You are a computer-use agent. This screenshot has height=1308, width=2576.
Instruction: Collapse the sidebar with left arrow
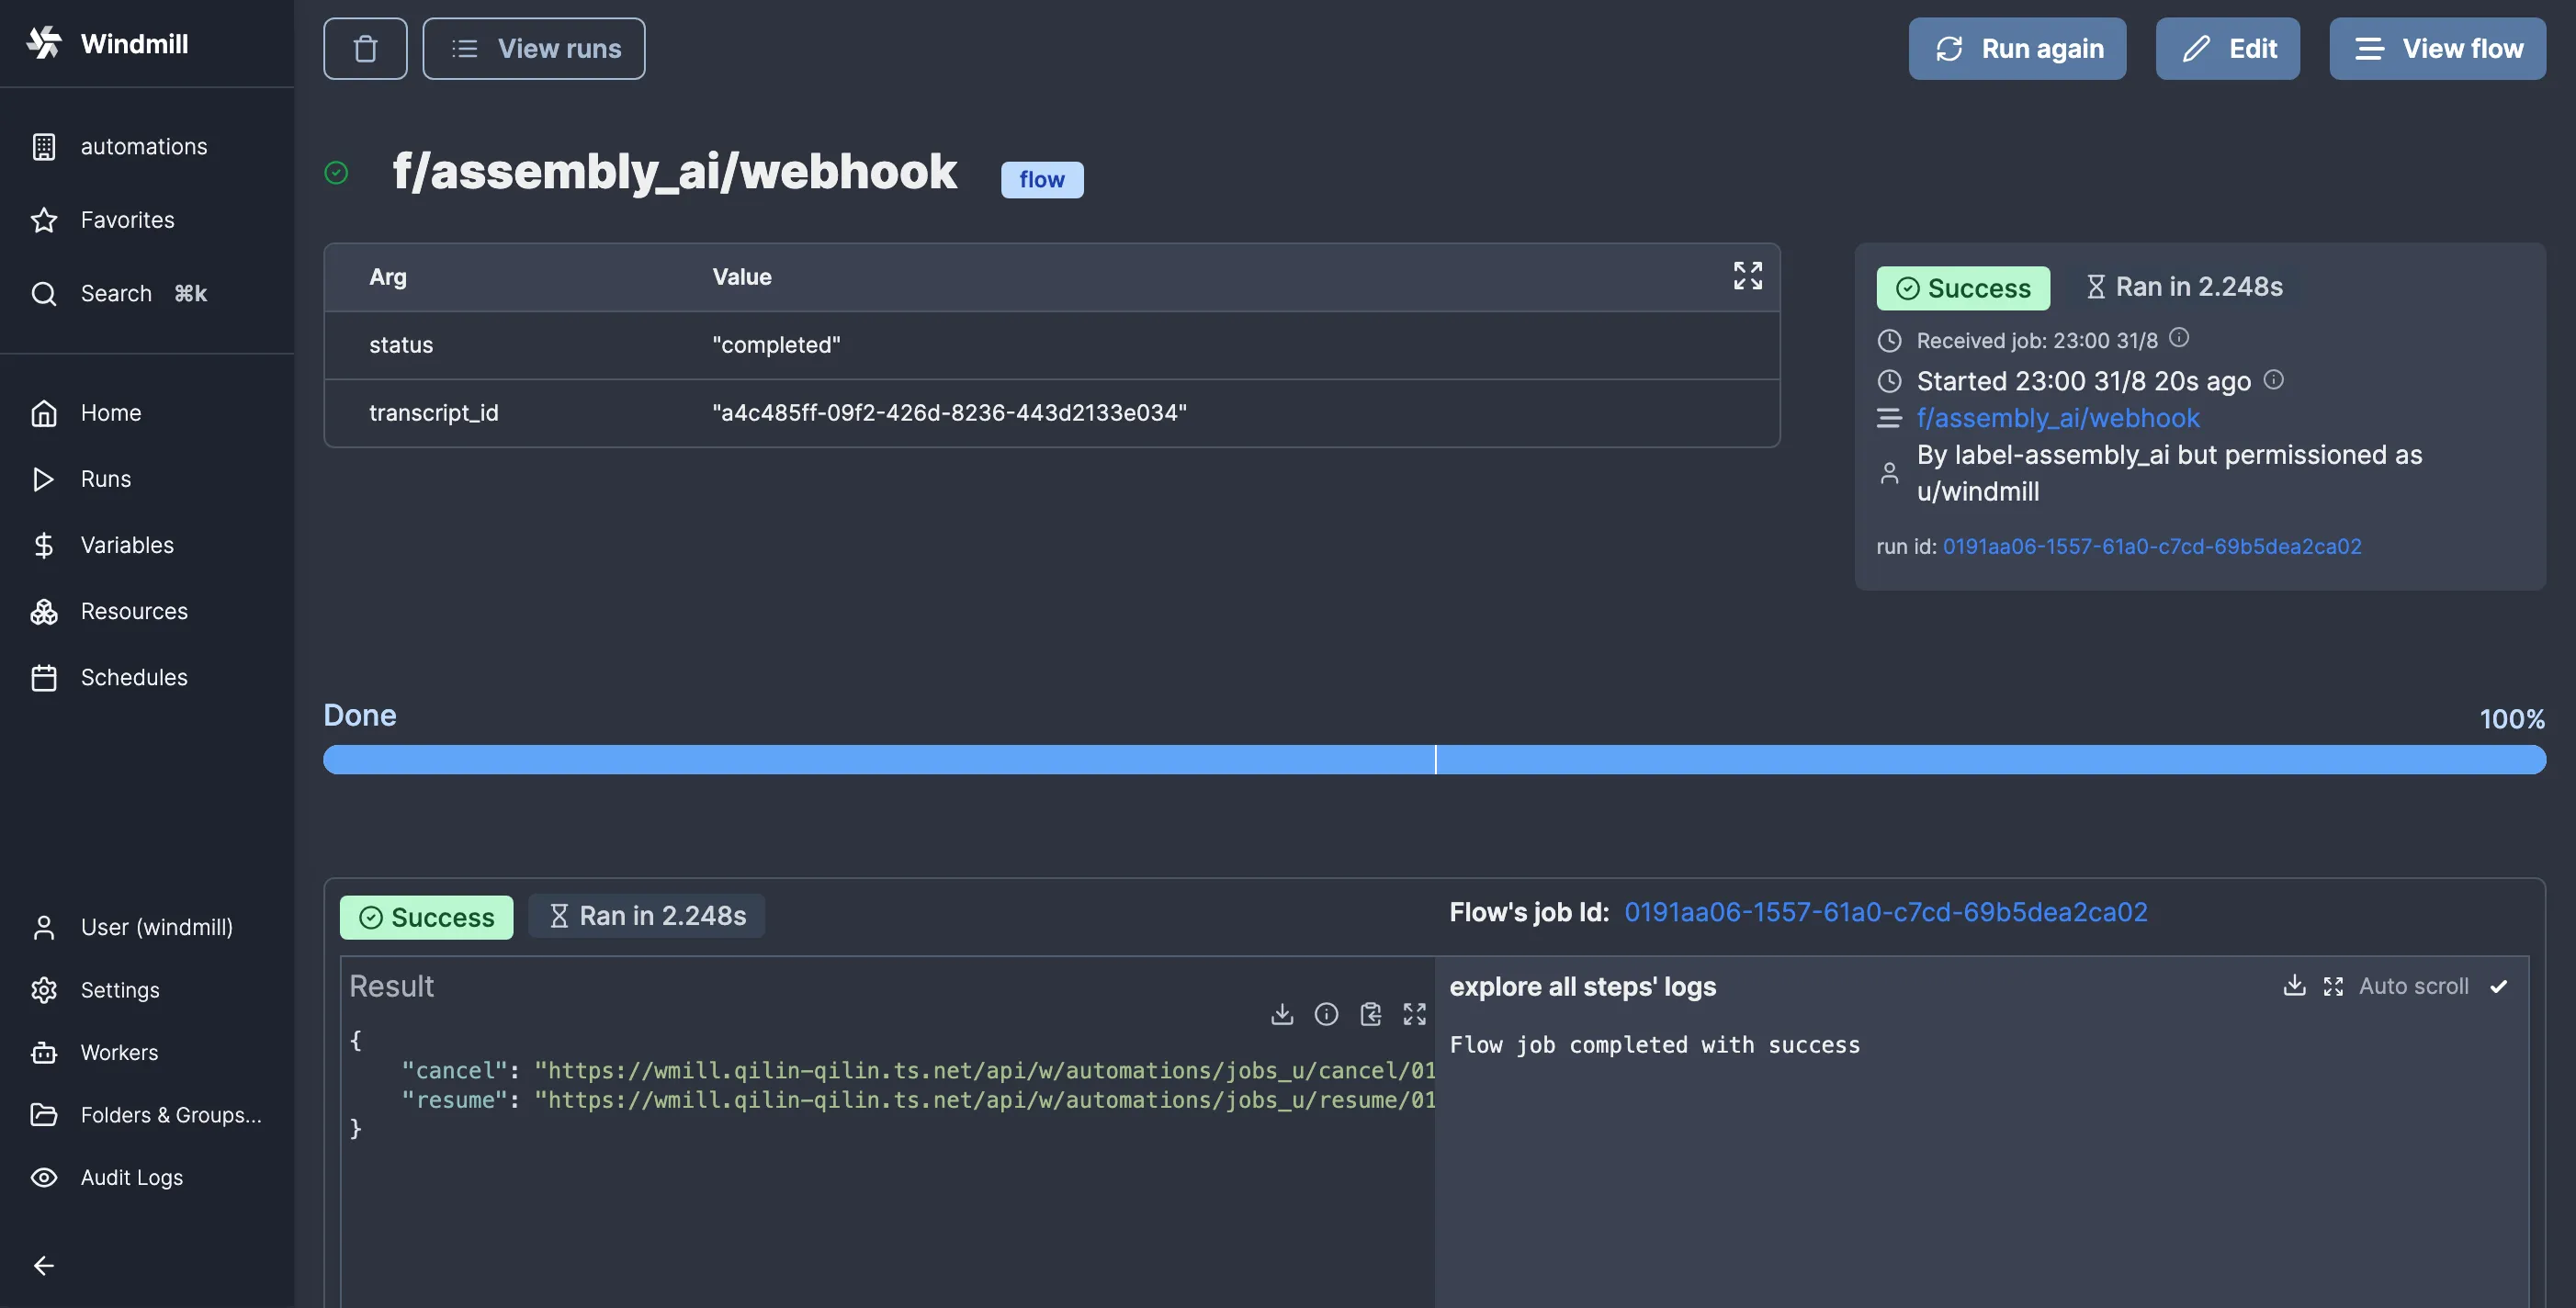tap(44, 1265)
